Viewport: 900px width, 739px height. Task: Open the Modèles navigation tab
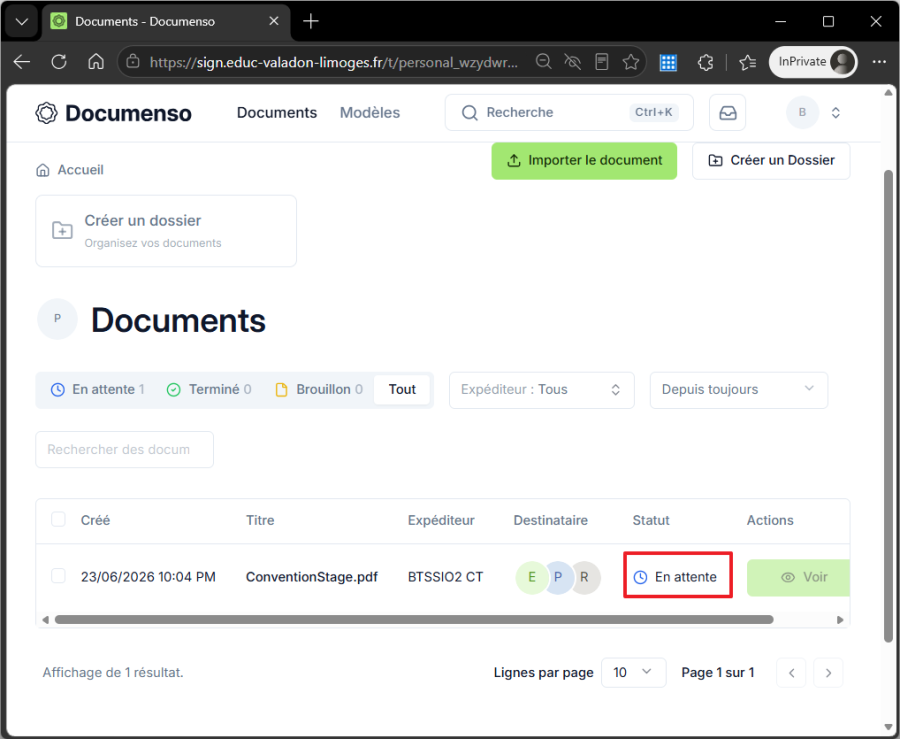(x=370, y=112)
